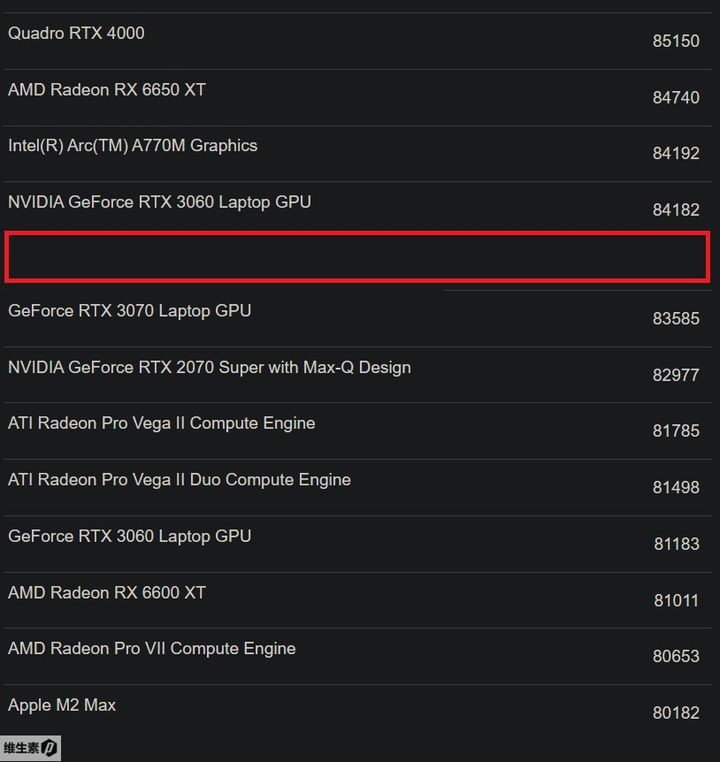This screenshot has height=762, width=720.
Task: Select the GeForce RTX 3070 Laptop GPU entry
Action: [x=130, y=311]
